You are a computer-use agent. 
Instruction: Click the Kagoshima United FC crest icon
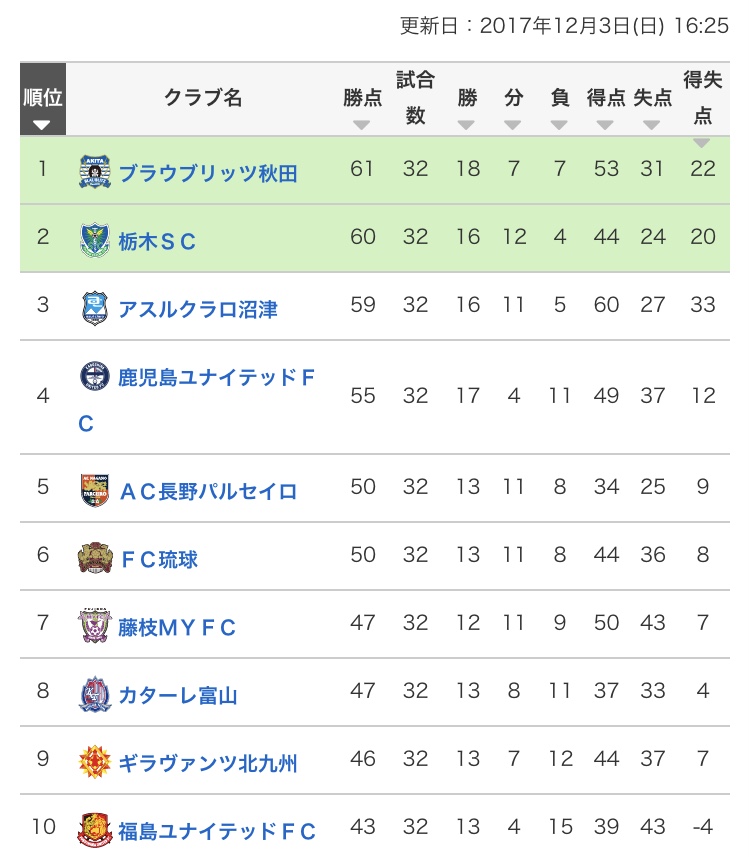point(95,376)
